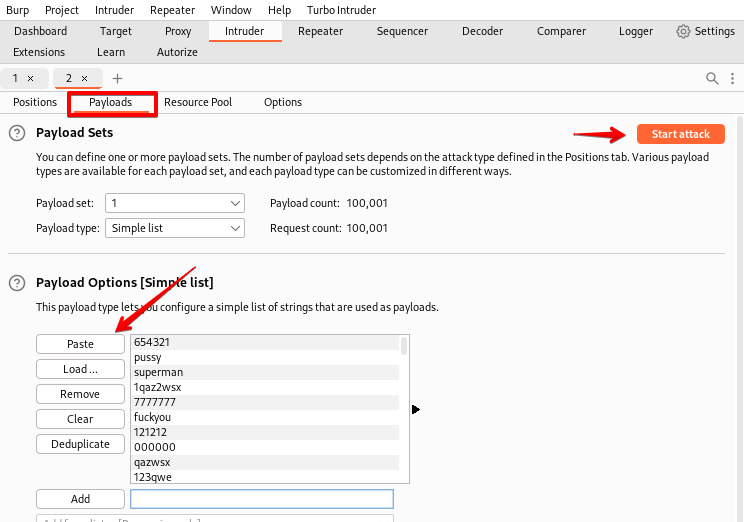Select payload entry 121212
Image resolution: width=744 pixels, height=522 pixels.
265,432
